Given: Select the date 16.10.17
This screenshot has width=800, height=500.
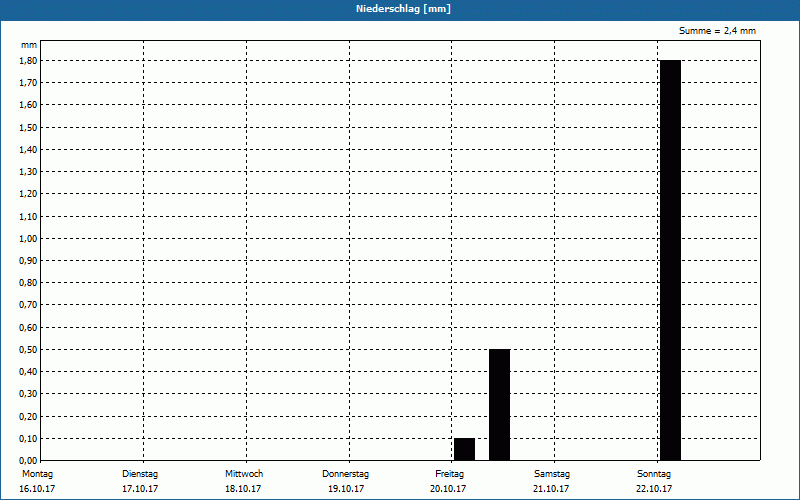Looking at the screenshot, I should pyautogui.click(x=37, y=489).
